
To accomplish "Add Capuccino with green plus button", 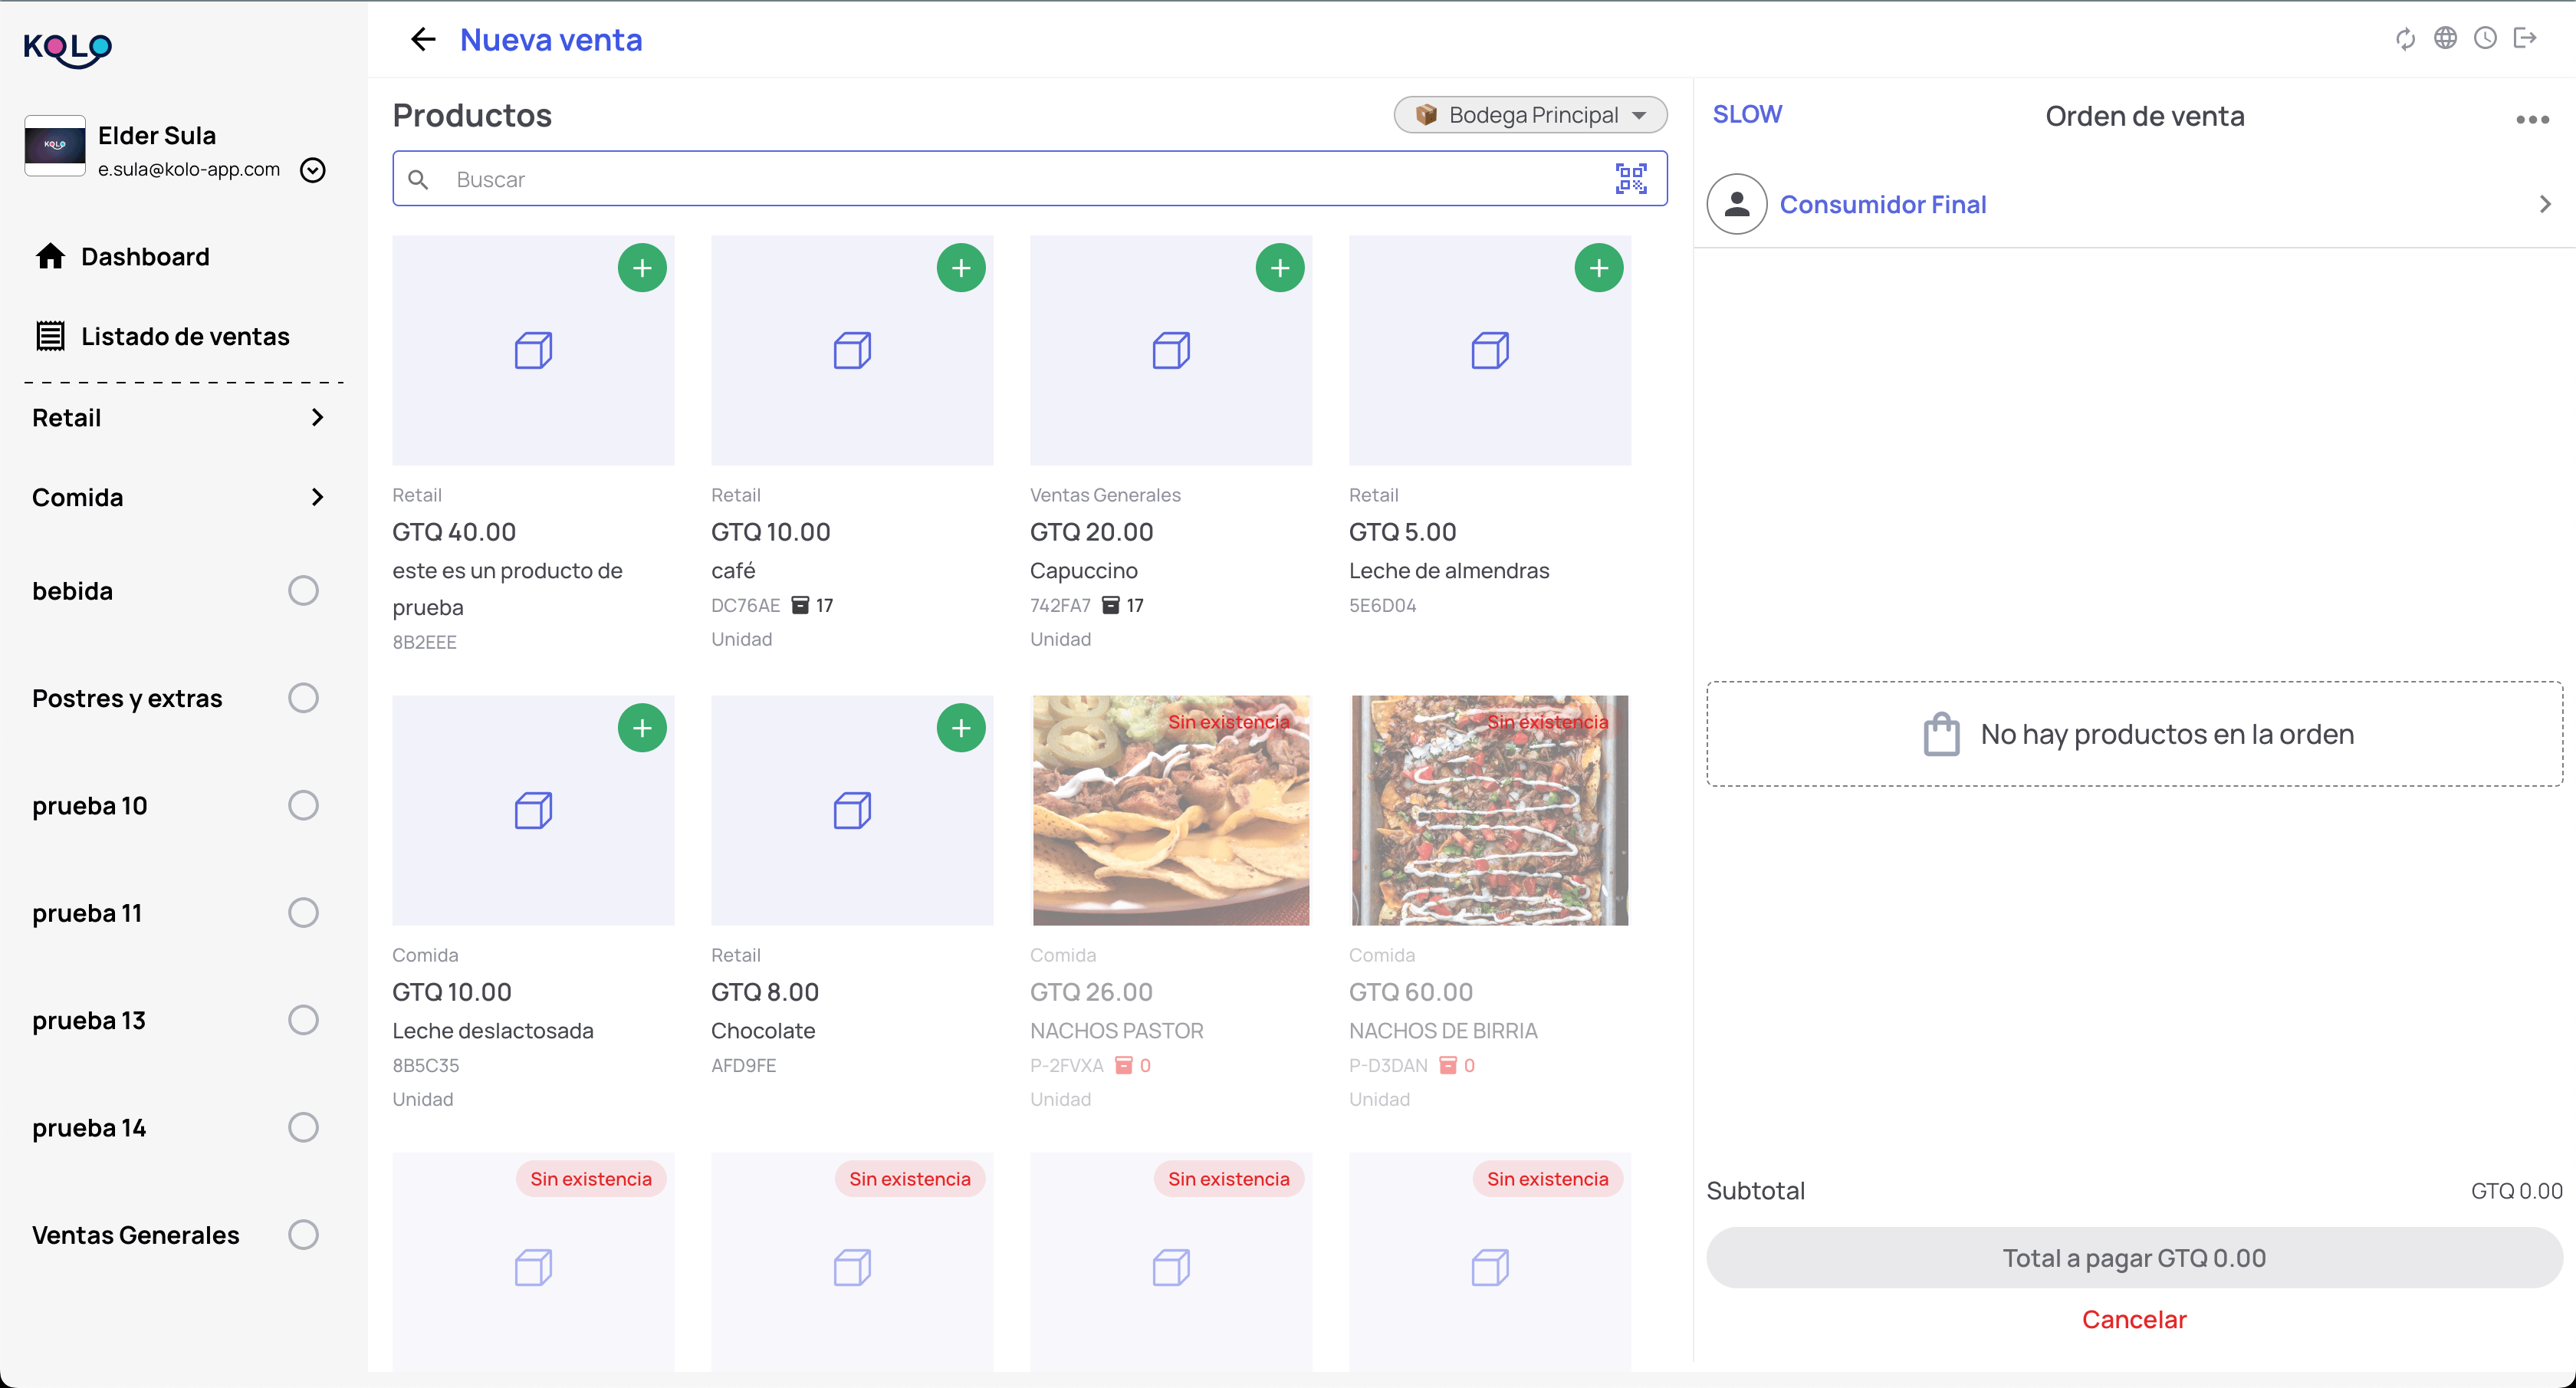I will click(1280, 268).
